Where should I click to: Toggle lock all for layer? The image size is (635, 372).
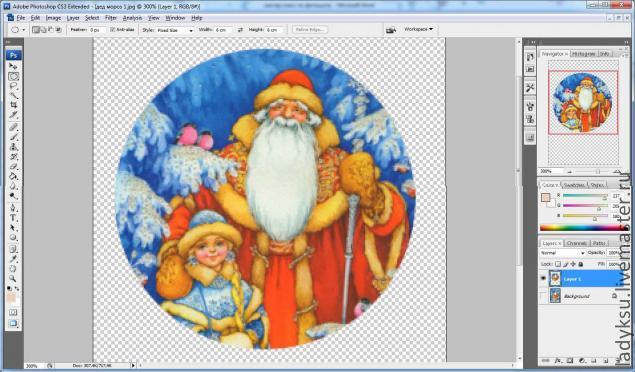tap(580, 264)
